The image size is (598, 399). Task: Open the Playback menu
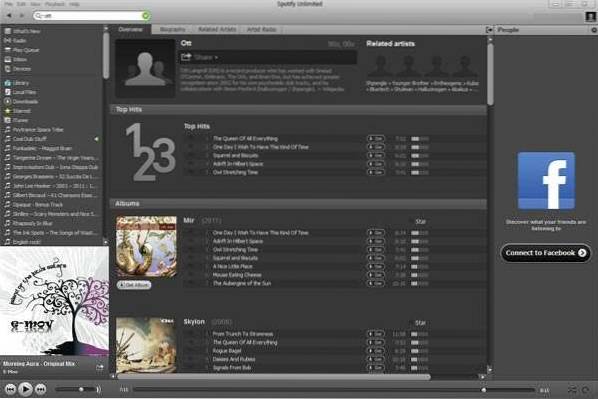pos(55,4)
